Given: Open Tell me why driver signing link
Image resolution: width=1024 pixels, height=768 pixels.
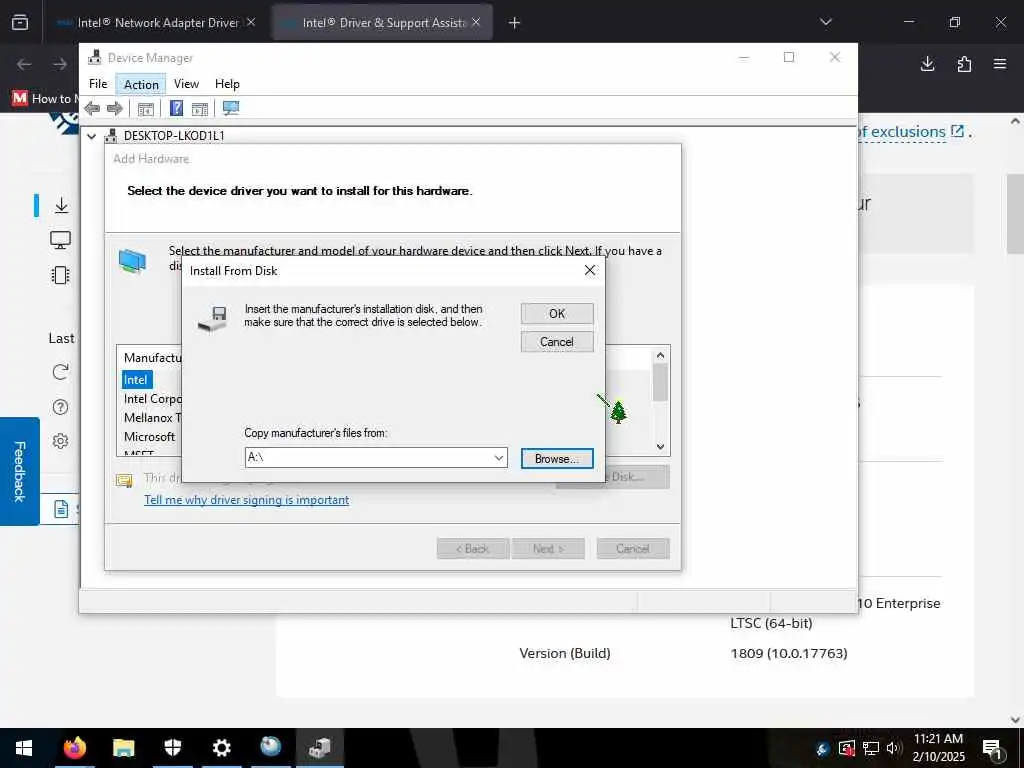Looking at the screenshot, I should point(246,500).
